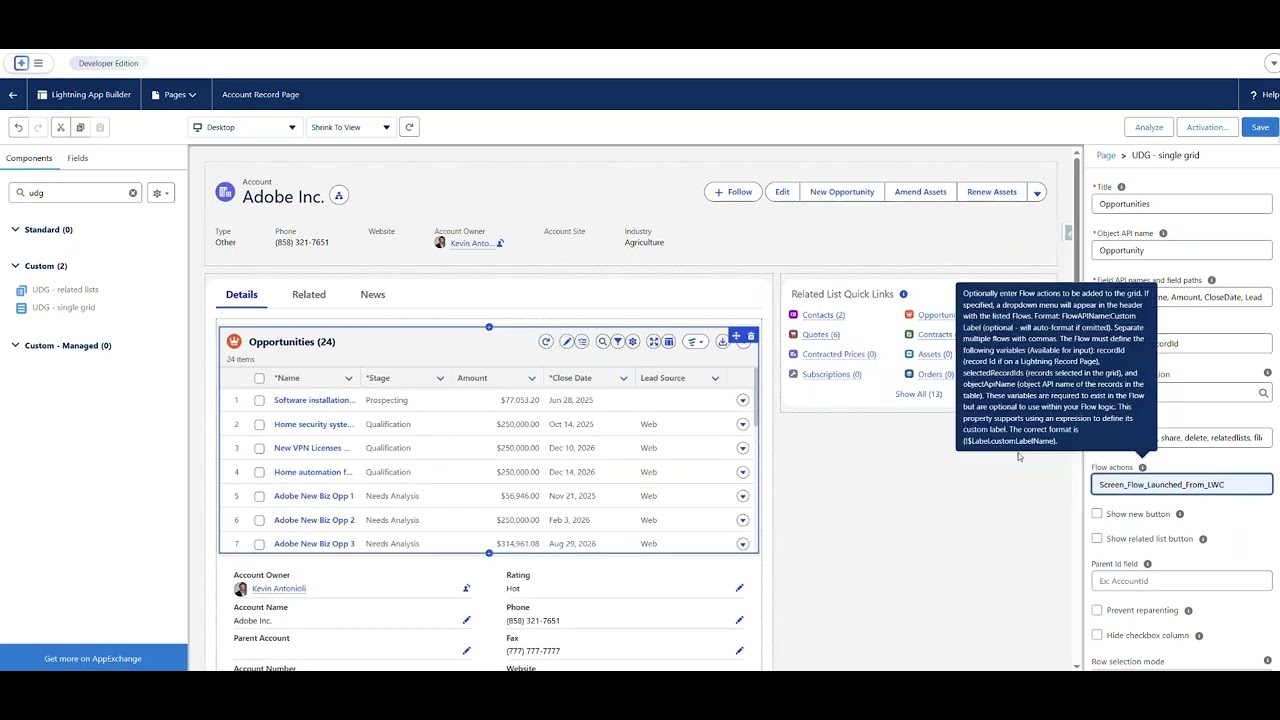Click the pencil edit icon for the Rating field
Image resolution: width=1280 pixels, height=720 pixels.
coord(740,588)
